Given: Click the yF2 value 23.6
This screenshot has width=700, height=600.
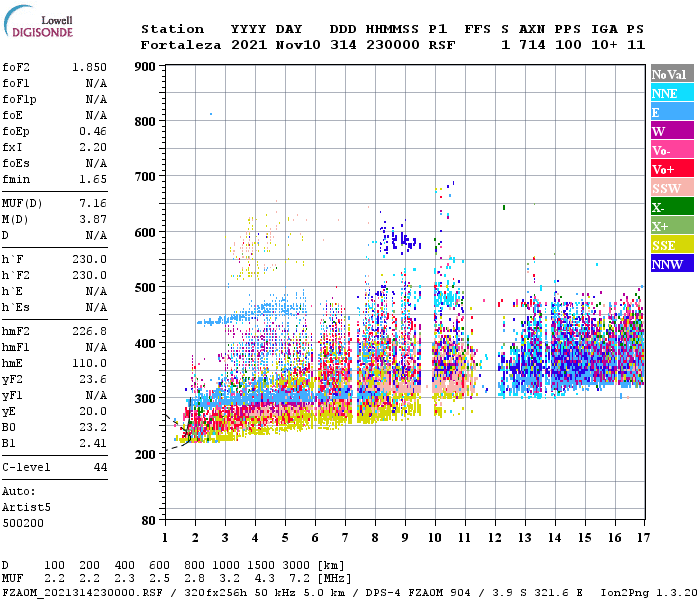Looking at the screenshot, I should click(93, 379).
